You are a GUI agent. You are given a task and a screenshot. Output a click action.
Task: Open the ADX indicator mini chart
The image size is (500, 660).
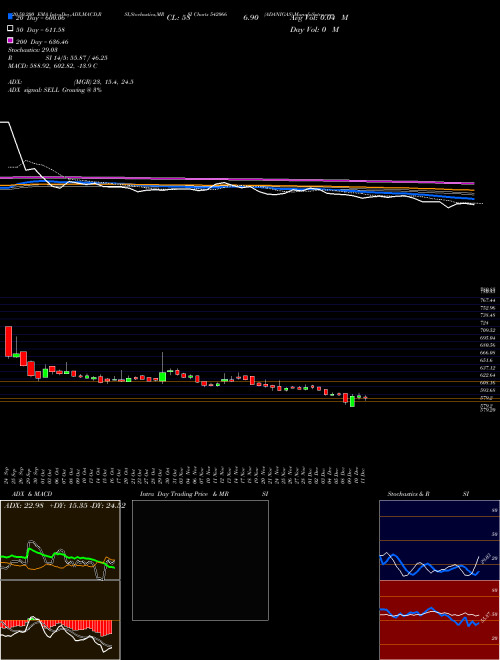coord(60,540)
